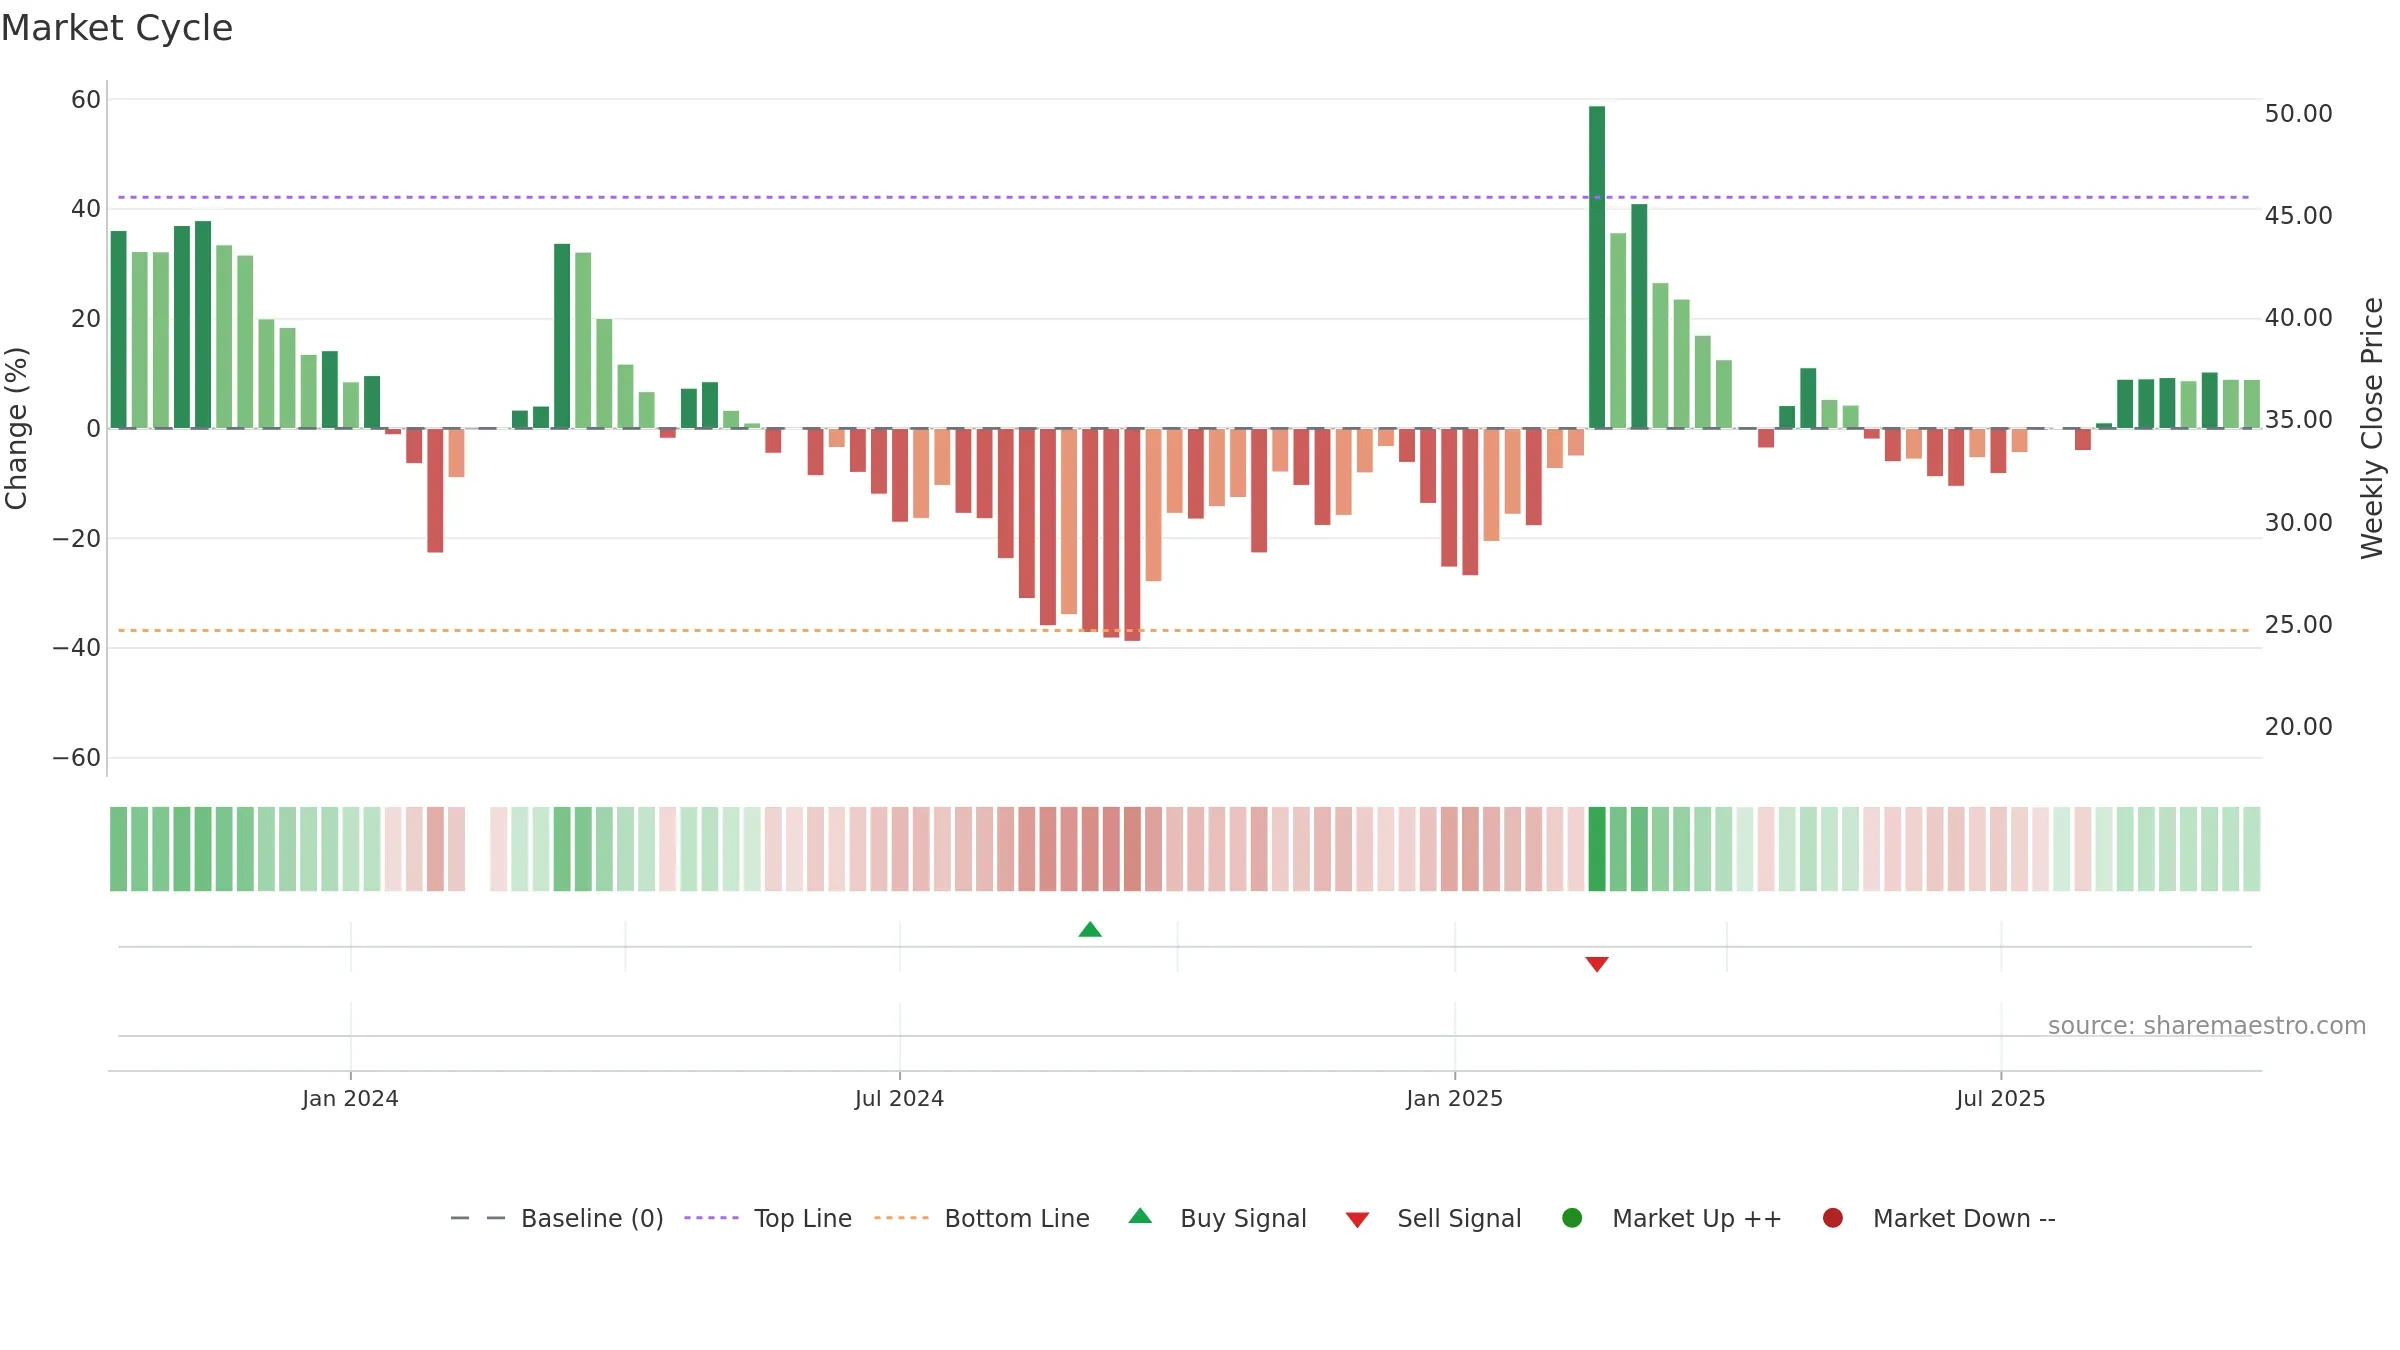
Task: Click the green Buy Signal triangle legend icon
Action: point(1140,1216)
